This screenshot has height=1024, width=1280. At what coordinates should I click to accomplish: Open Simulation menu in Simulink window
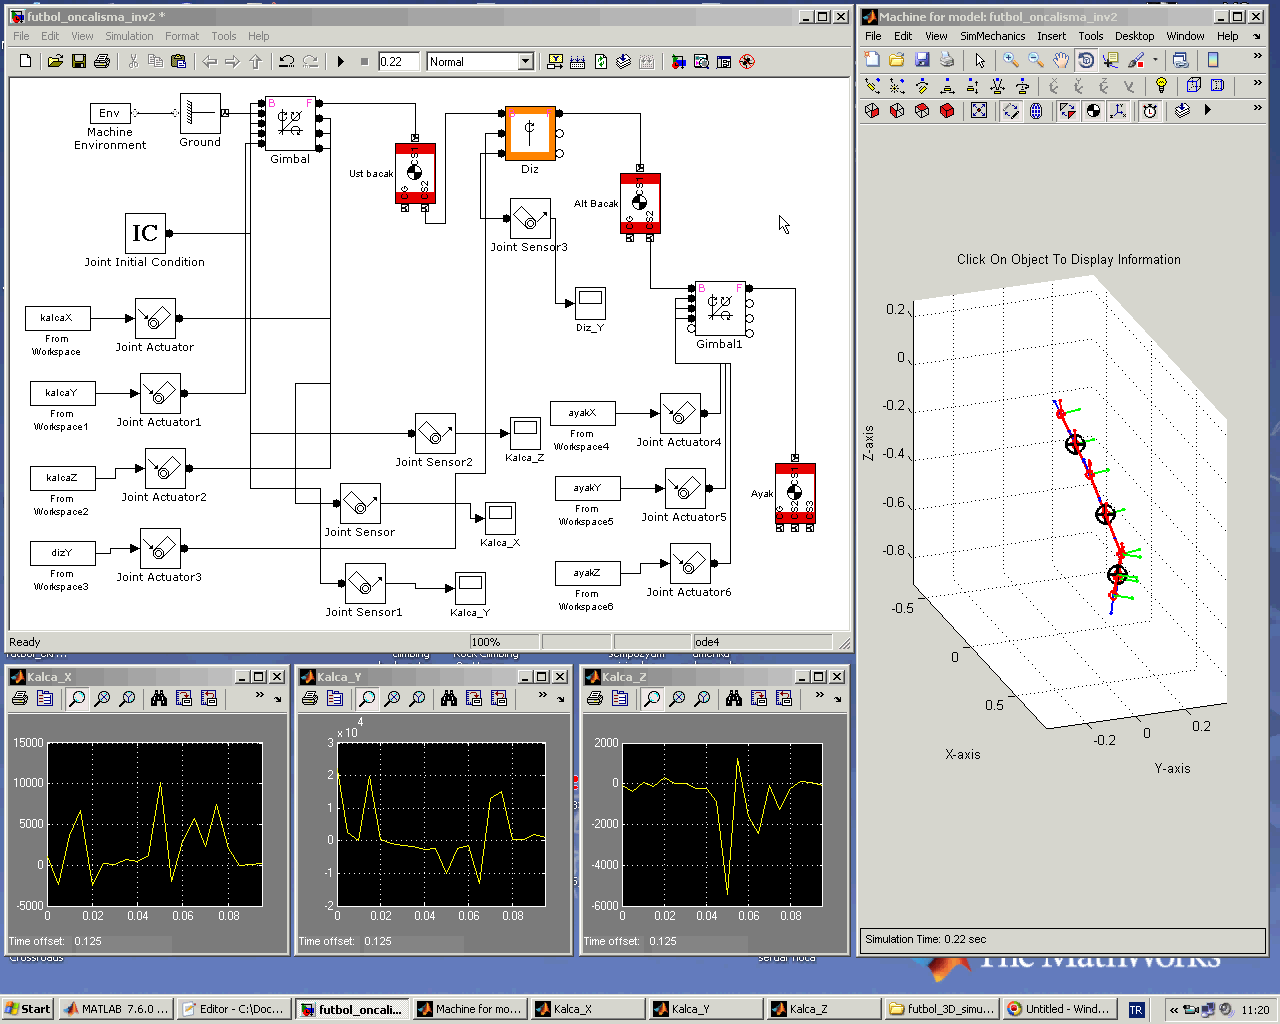tap(130, 36)
